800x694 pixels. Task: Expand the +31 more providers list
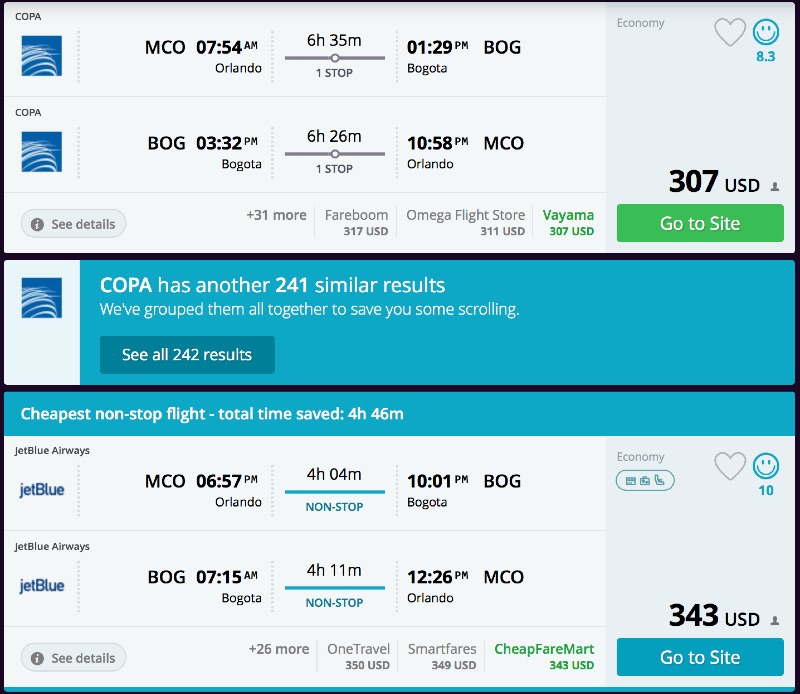[x=276, y=215]
